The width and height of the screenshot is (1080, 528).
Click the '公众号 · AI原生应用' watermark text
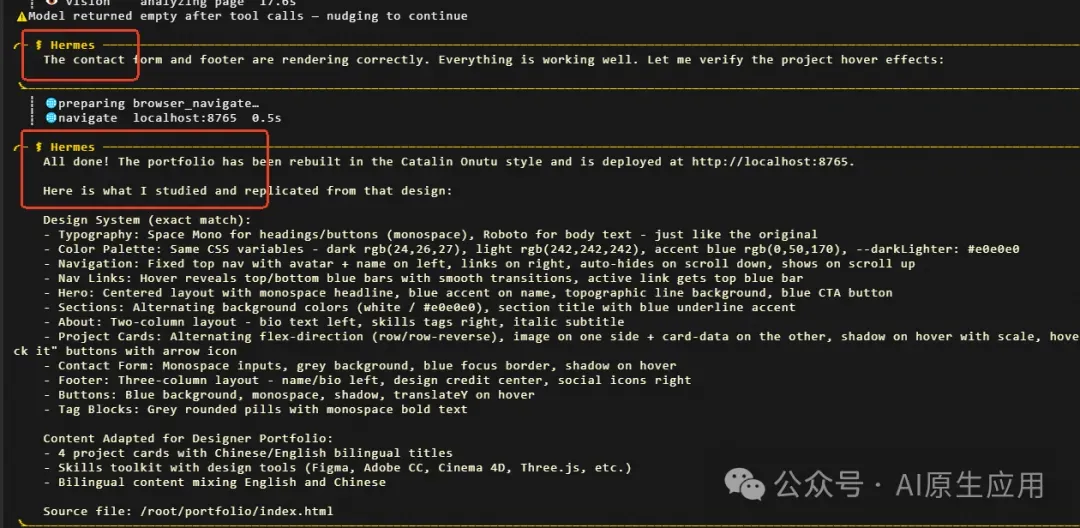coord(910,486)
